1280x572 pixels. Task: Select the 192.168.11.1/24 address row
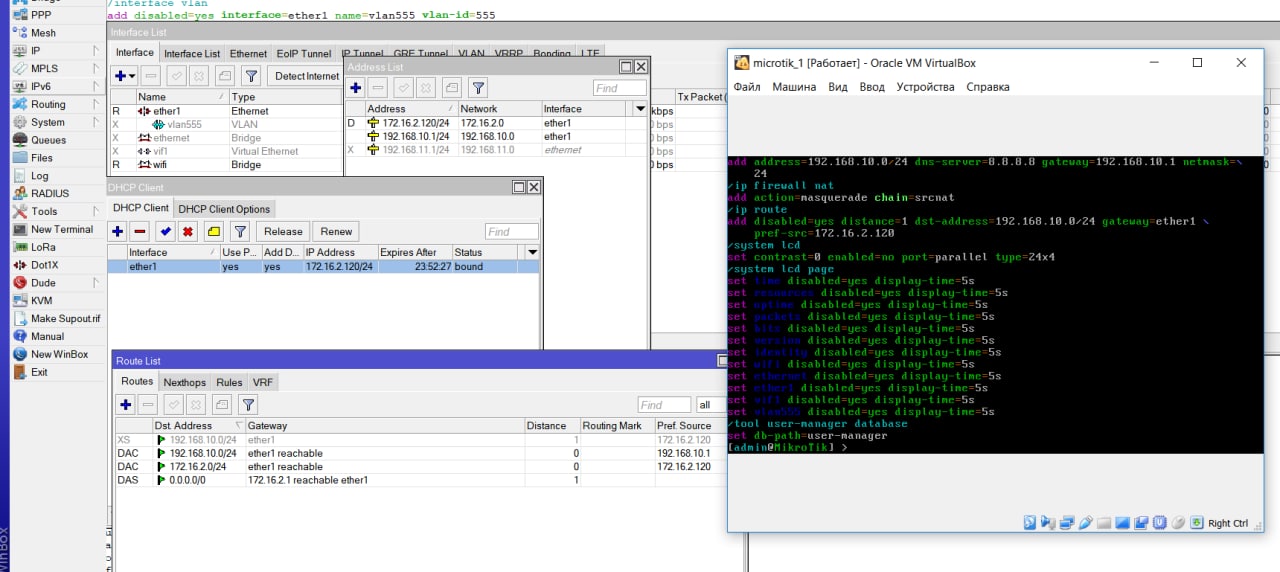[498, 149]
